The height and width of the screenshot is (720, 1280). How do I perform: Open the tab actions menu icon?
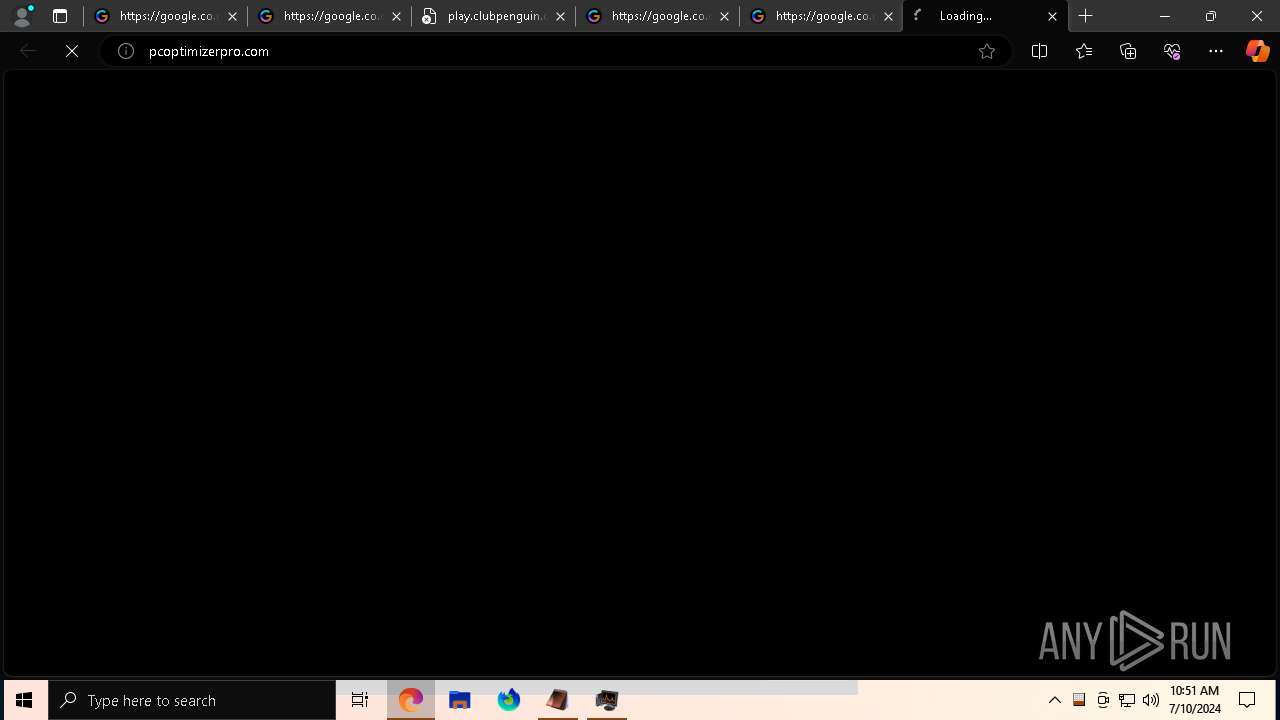coord(60,16)
